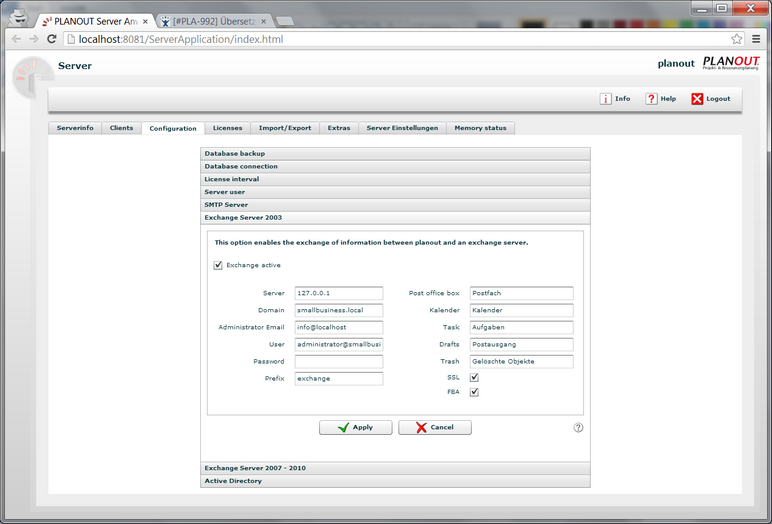The height and width of the screenshot is (524, 772).
Task: Uncheck the SSL checkbox
Action: pyautogui.click(x=474, y=377)
